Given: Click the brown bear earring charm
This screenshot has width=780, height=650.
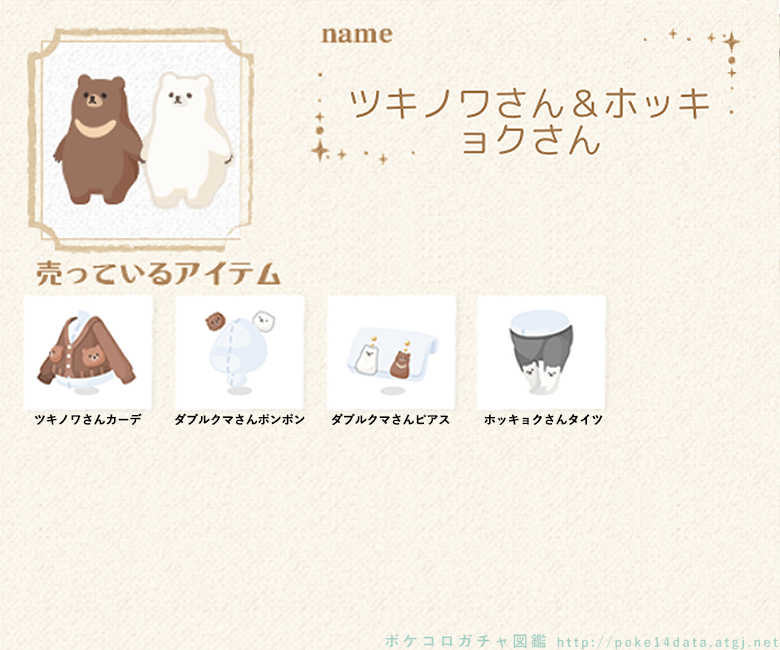Looking at the screenshot, I should coord(400,363).
